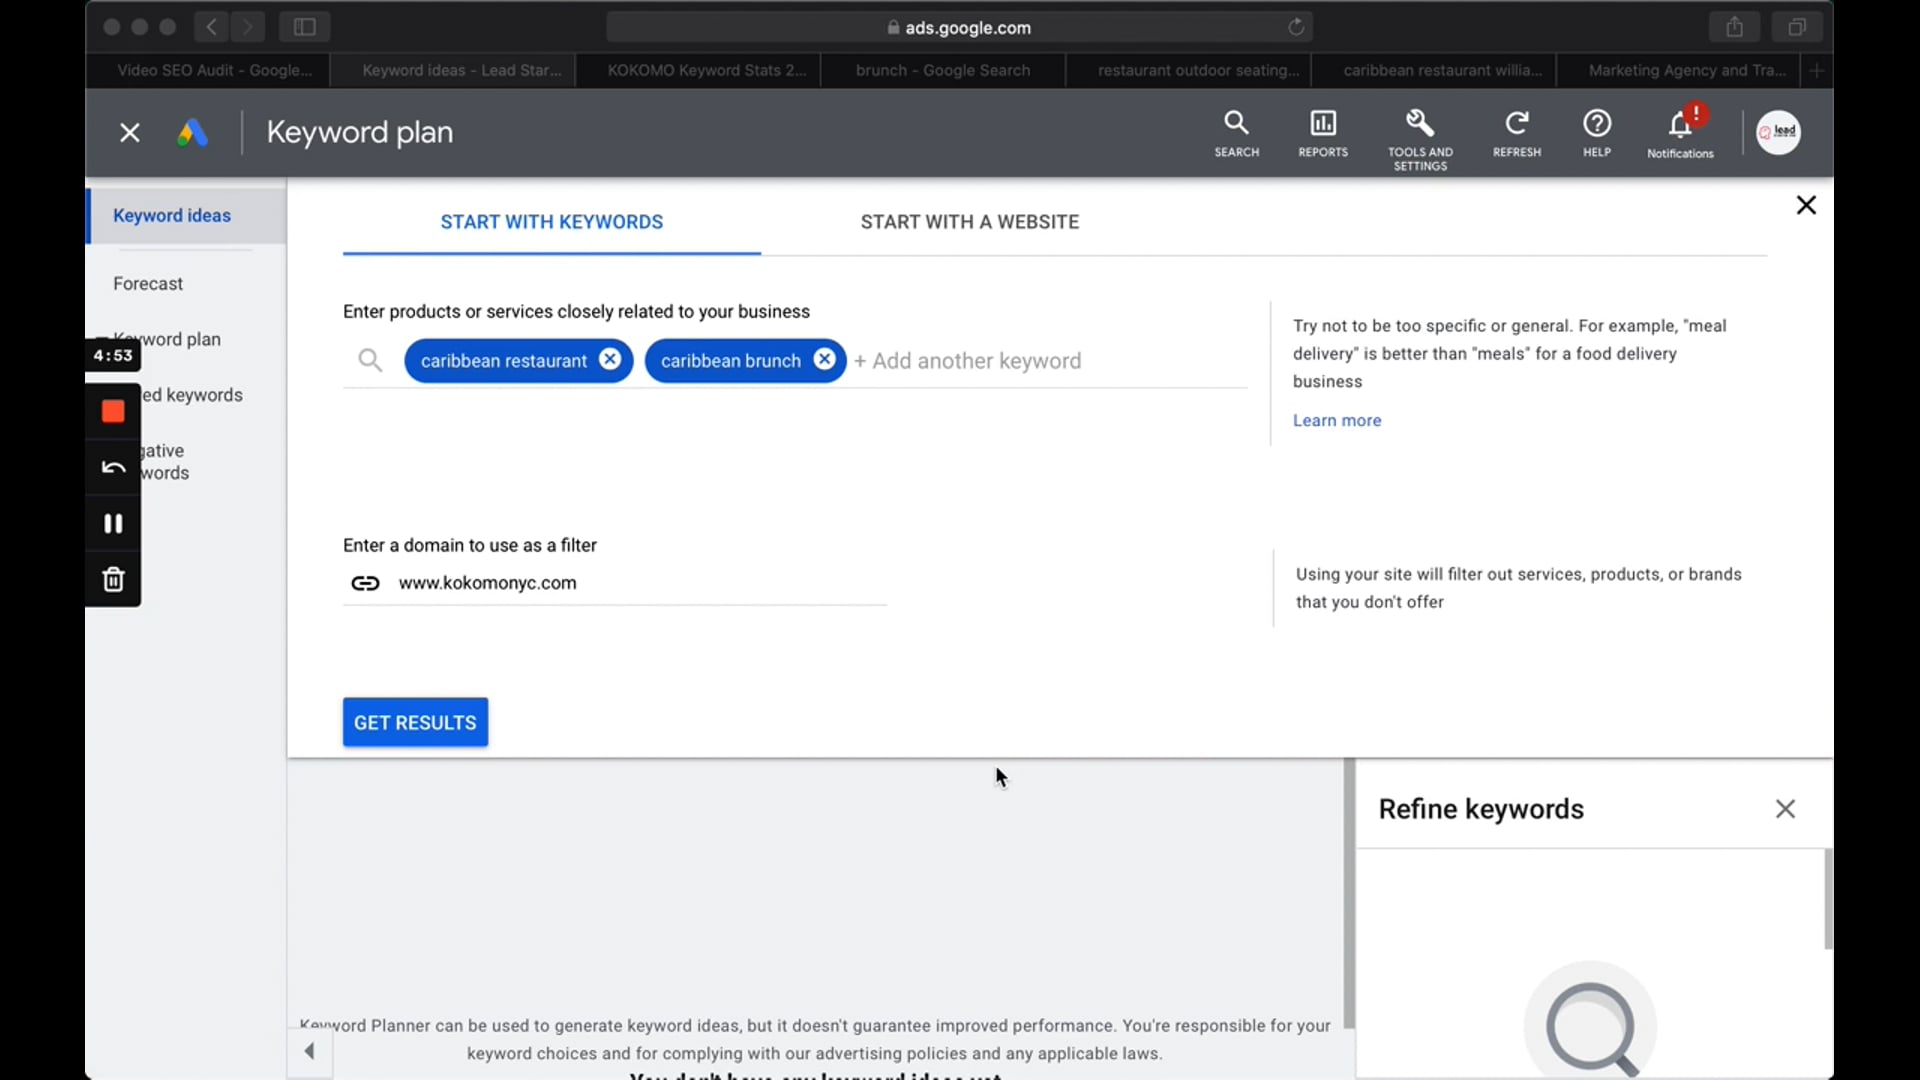The height and width of the screenshot is (1080, 1920).
Task: Delete recording with trash icon
Action: click(x=113, y=580)
